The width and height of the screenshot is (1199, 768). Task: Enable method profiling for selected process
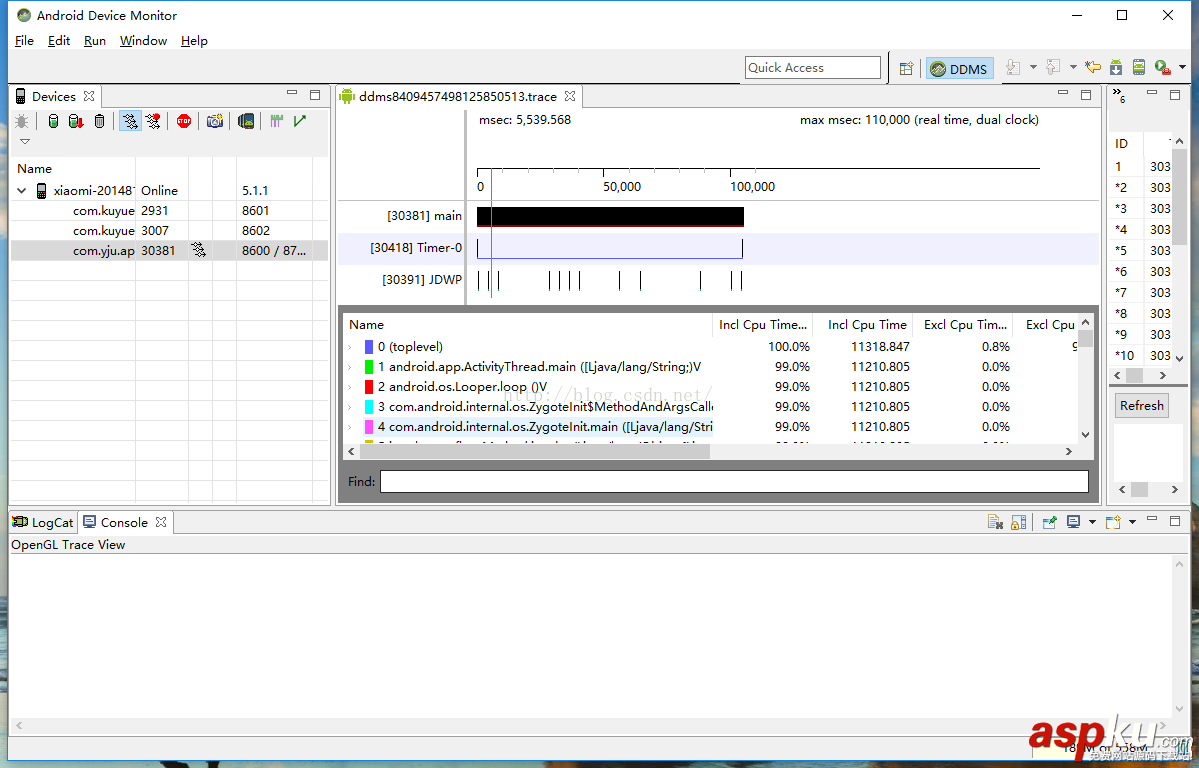(x=153, y=120)
